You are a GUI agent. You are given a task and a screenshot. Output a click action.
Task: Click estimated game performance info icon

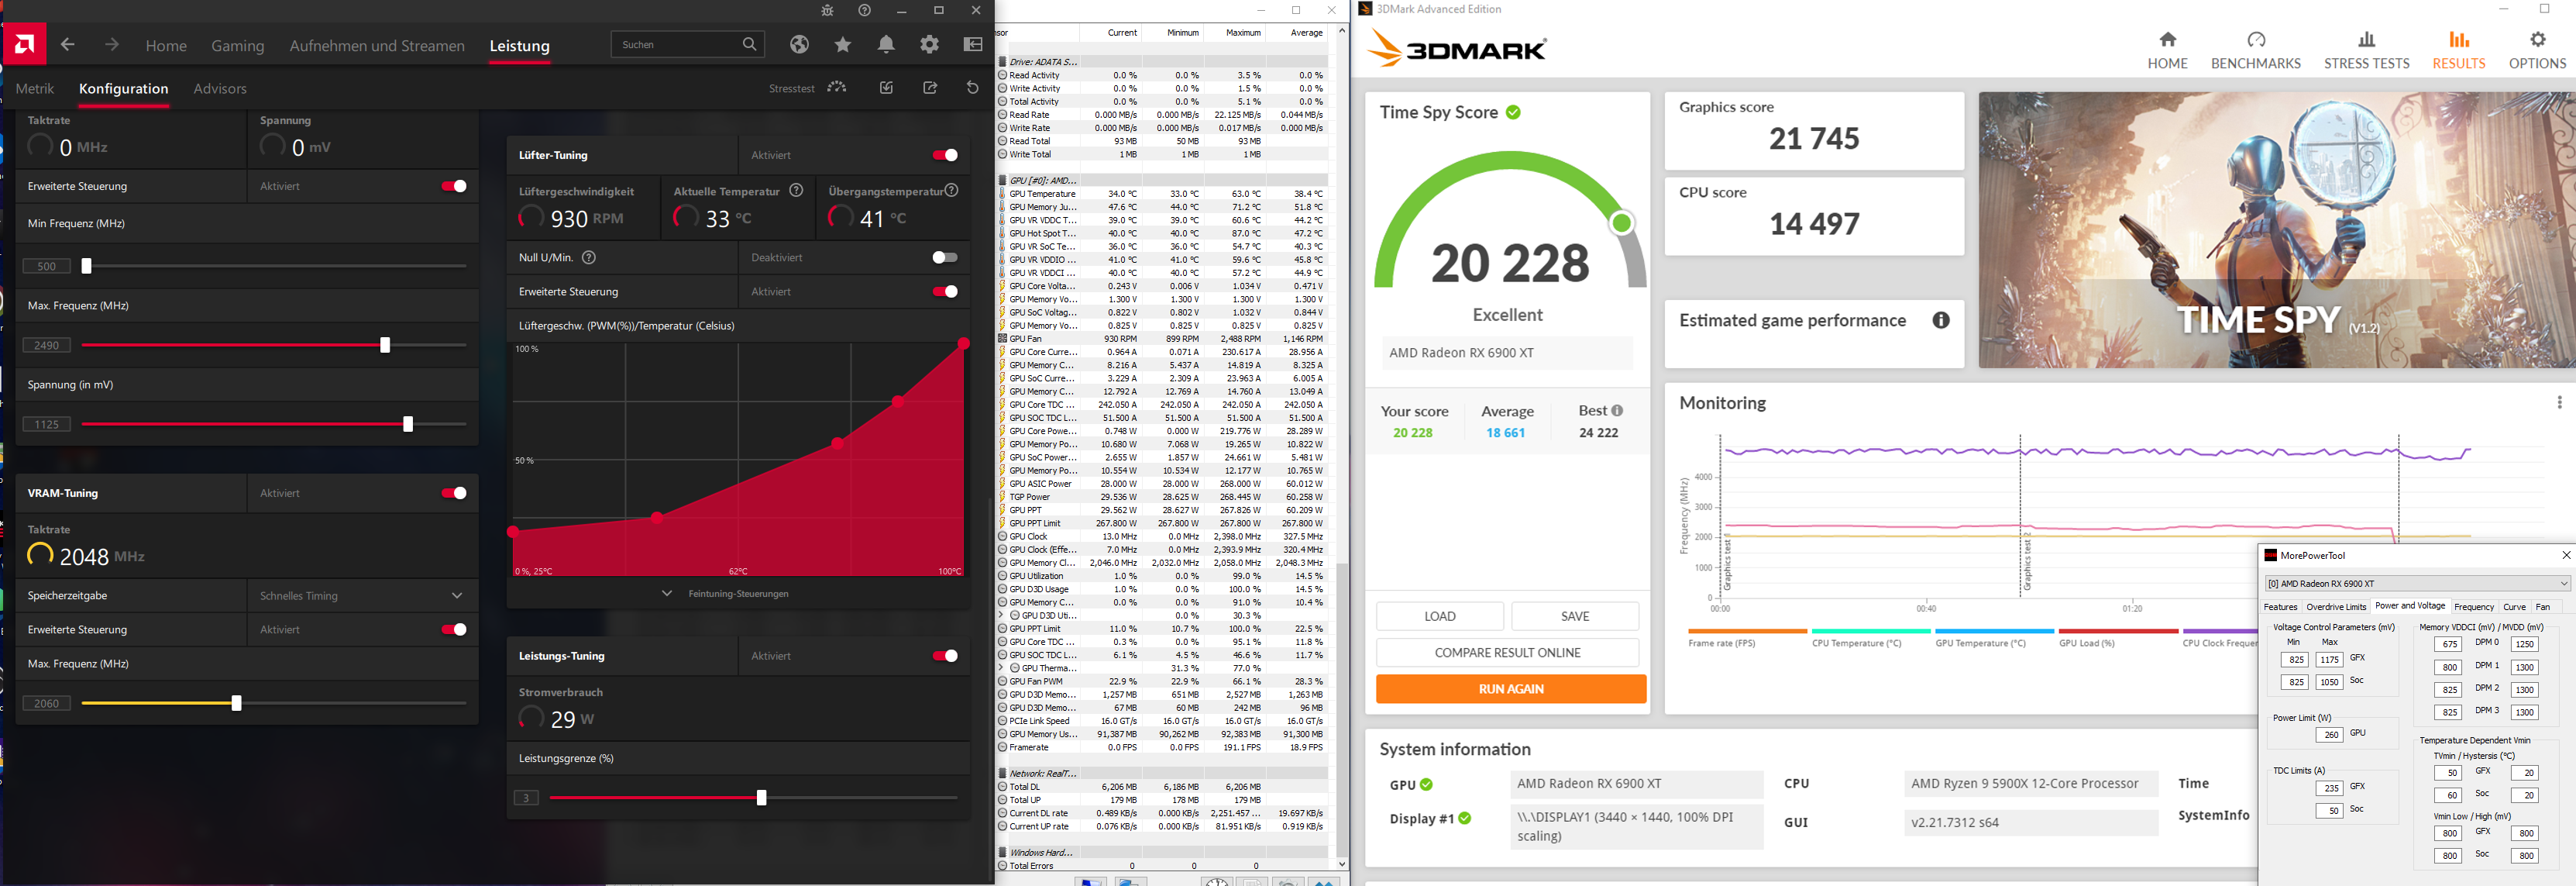(x=1940, y=320)
